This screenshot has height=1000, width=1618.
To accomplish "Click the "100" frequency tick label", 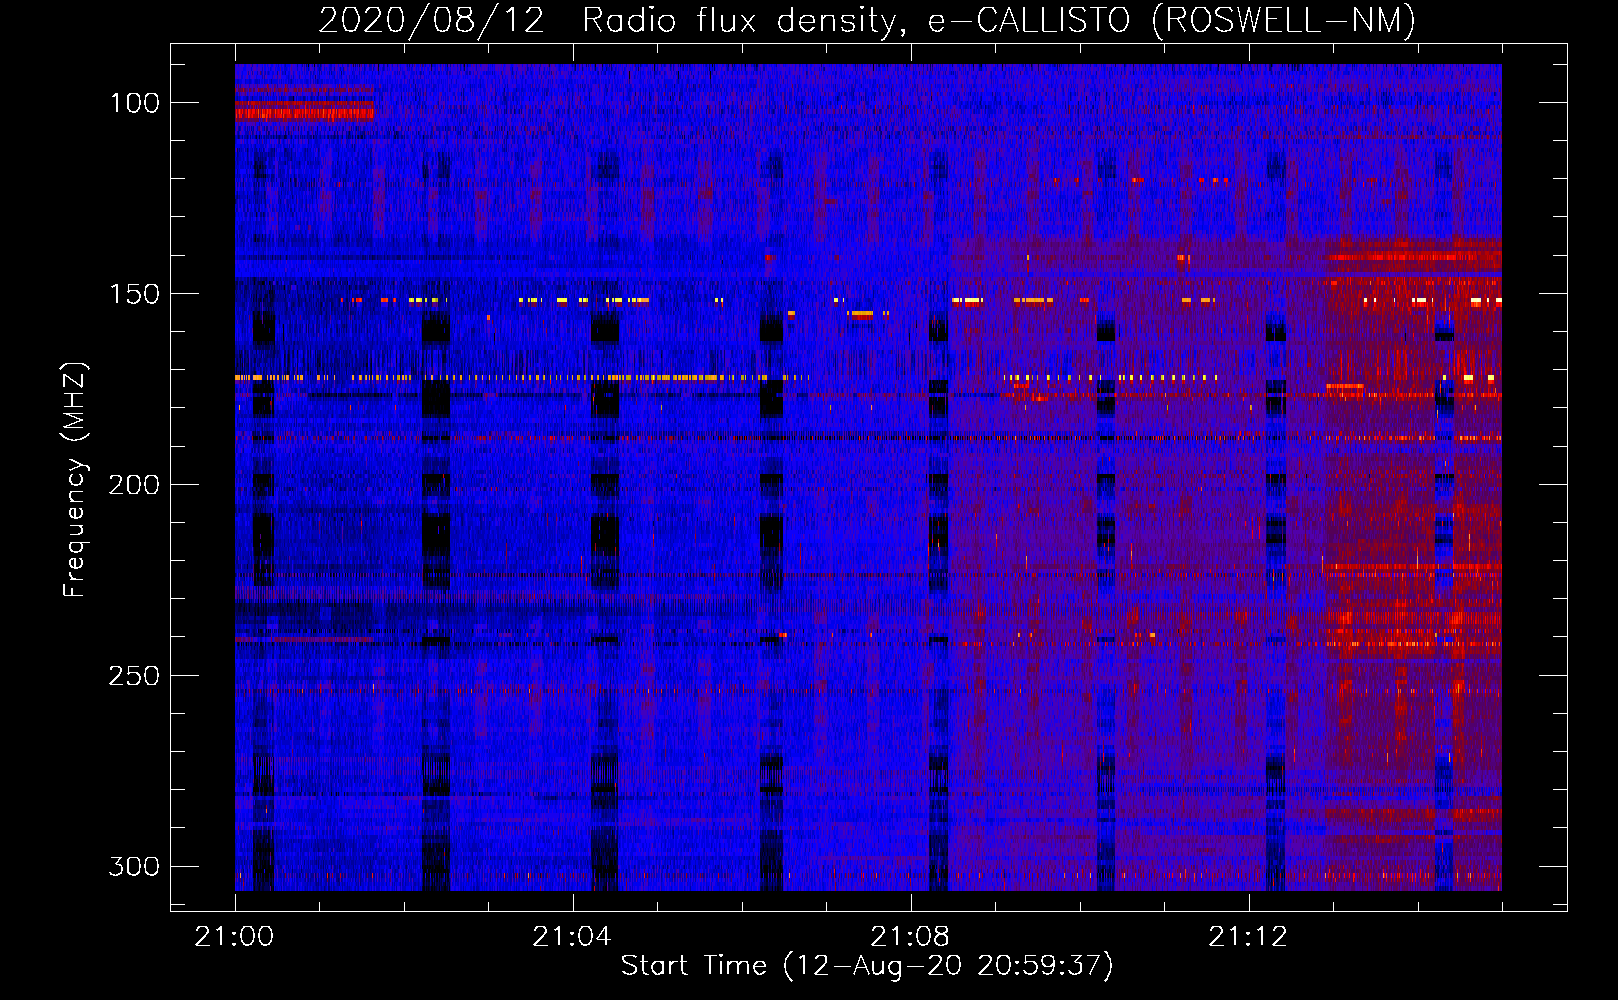I will 134,103.
